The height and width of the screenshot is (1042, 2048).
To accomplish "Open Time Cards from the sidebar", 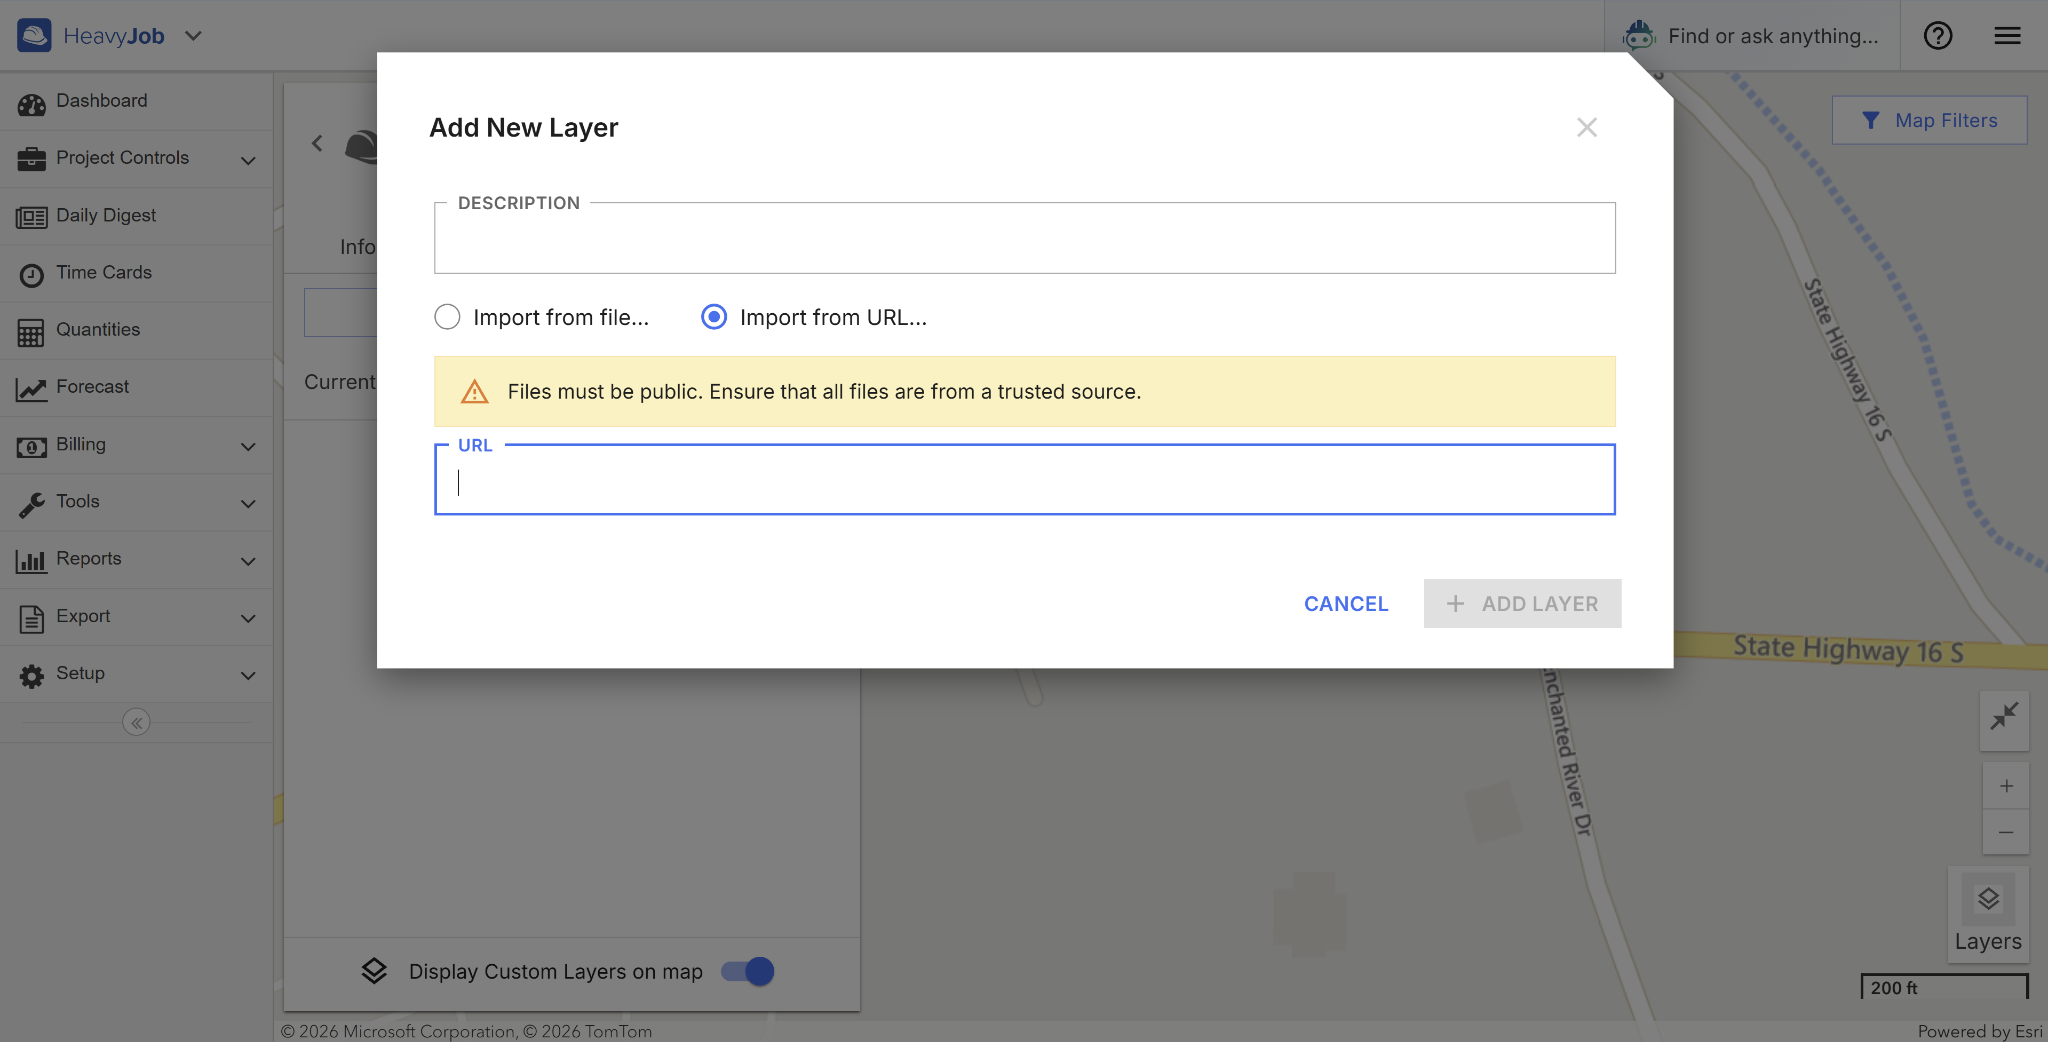I will [x=136, y=273].
